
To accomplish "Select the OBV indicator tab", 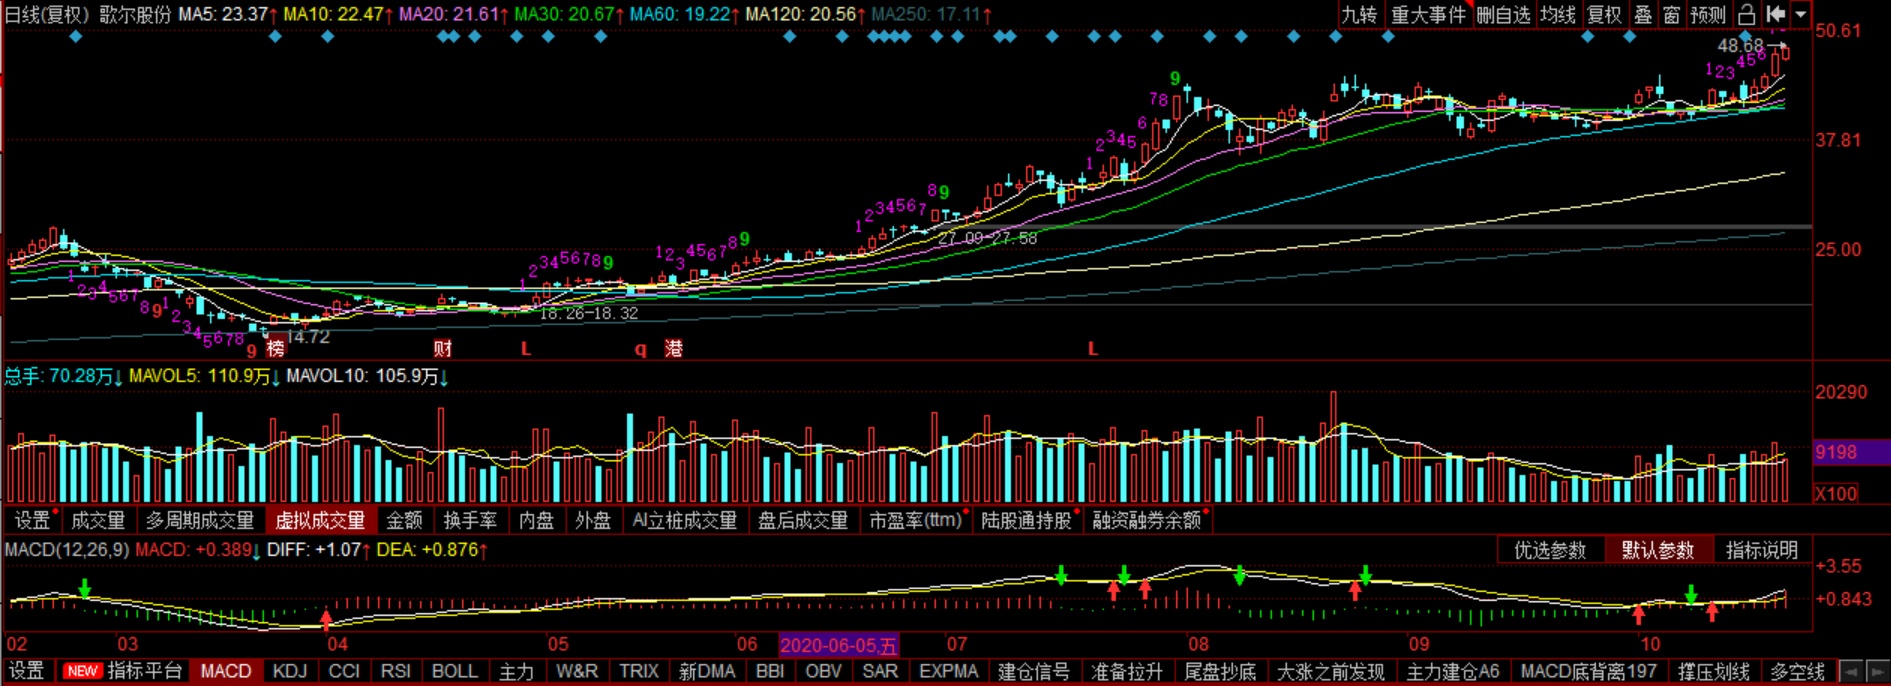I will pyautogui.click(x=824, y=671).
